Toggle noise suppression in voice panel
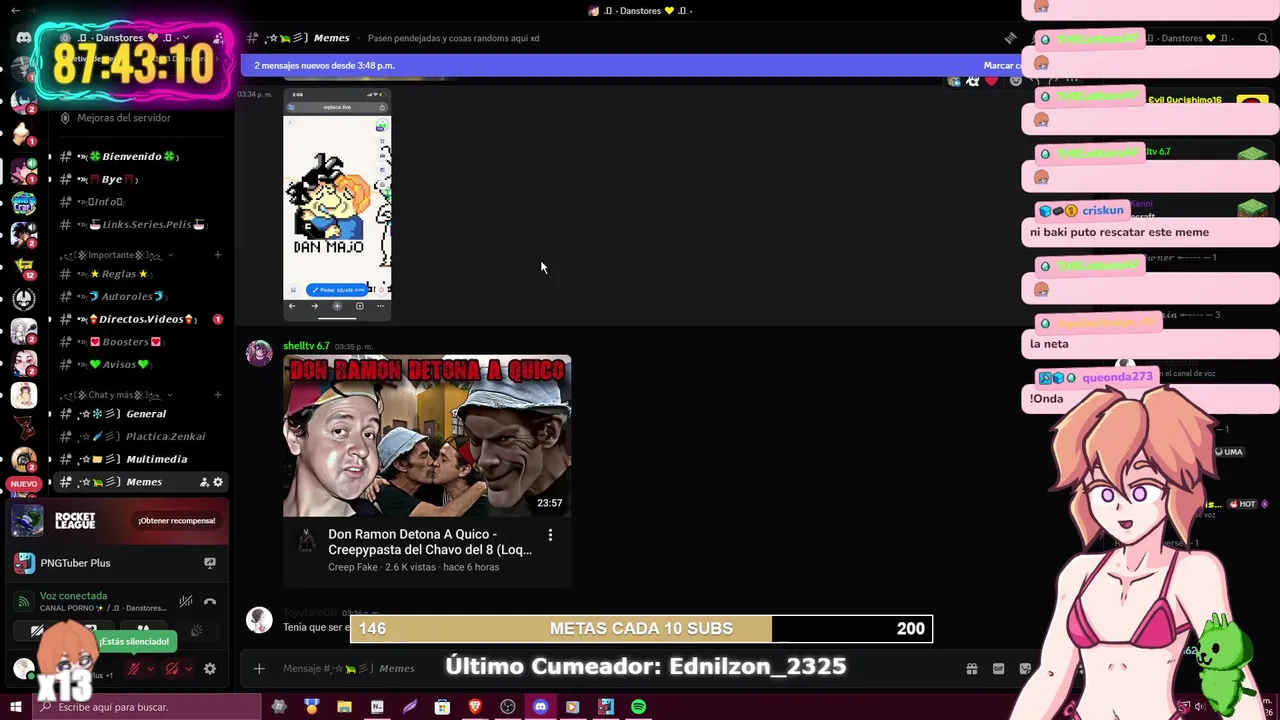Screen dimensions: 1280x720 186,602
